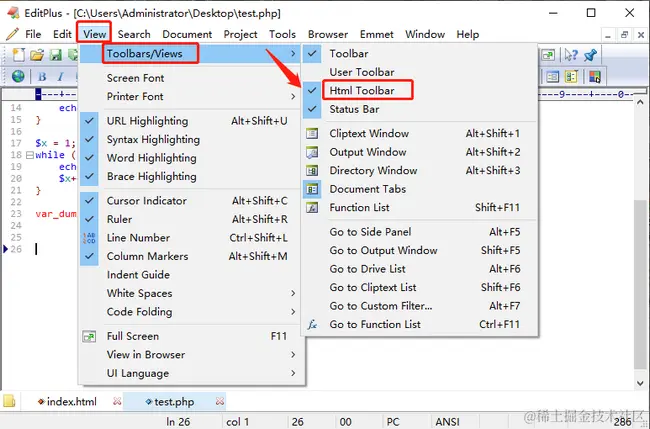The height and width of the screenshot is (429, 650).
Task: Choose Go to Cliptext List
Action: click(x=420, y=287)
